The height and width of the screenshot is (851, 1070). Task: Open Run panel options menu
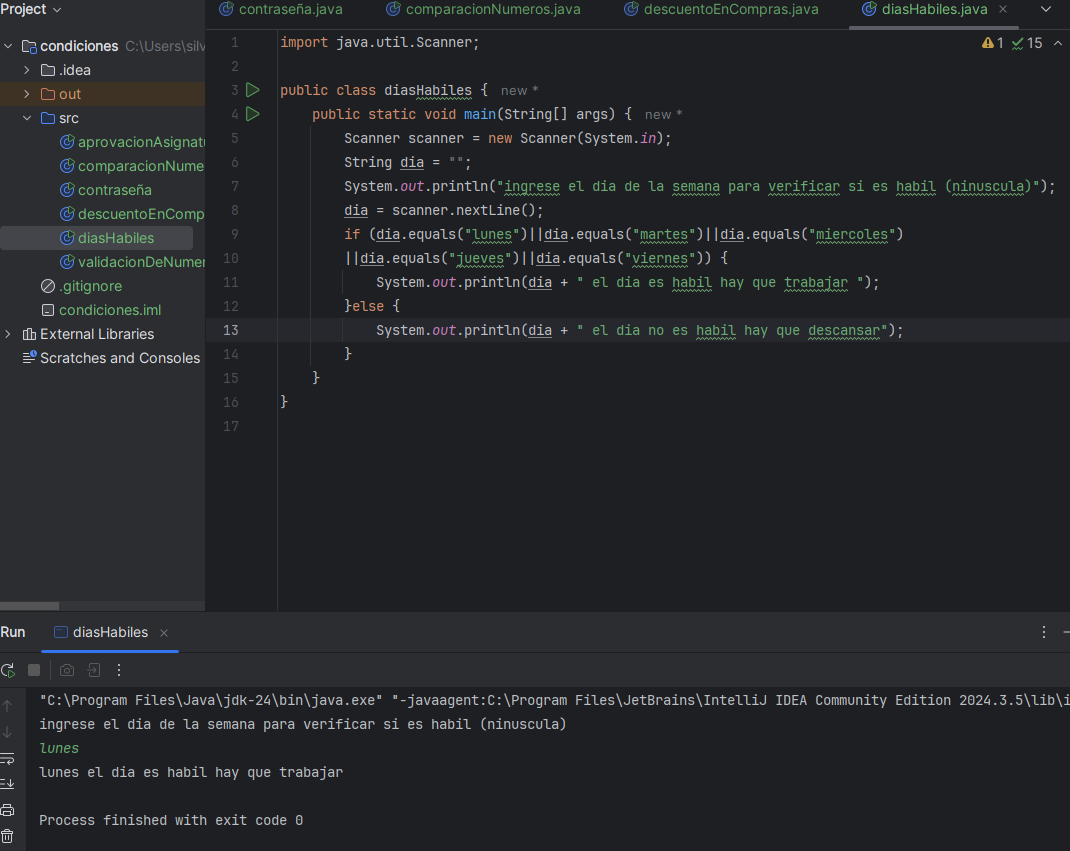pyautogui.click(x=1043, y=632)
